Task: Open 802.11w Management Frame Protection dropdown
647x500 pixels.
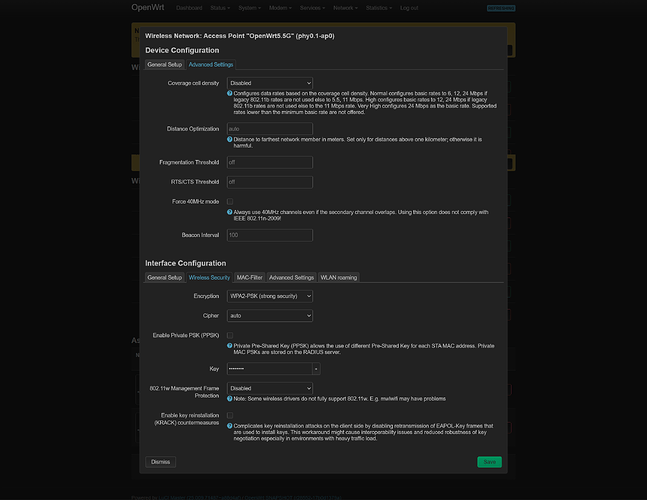Action: (x=270, y=388)
